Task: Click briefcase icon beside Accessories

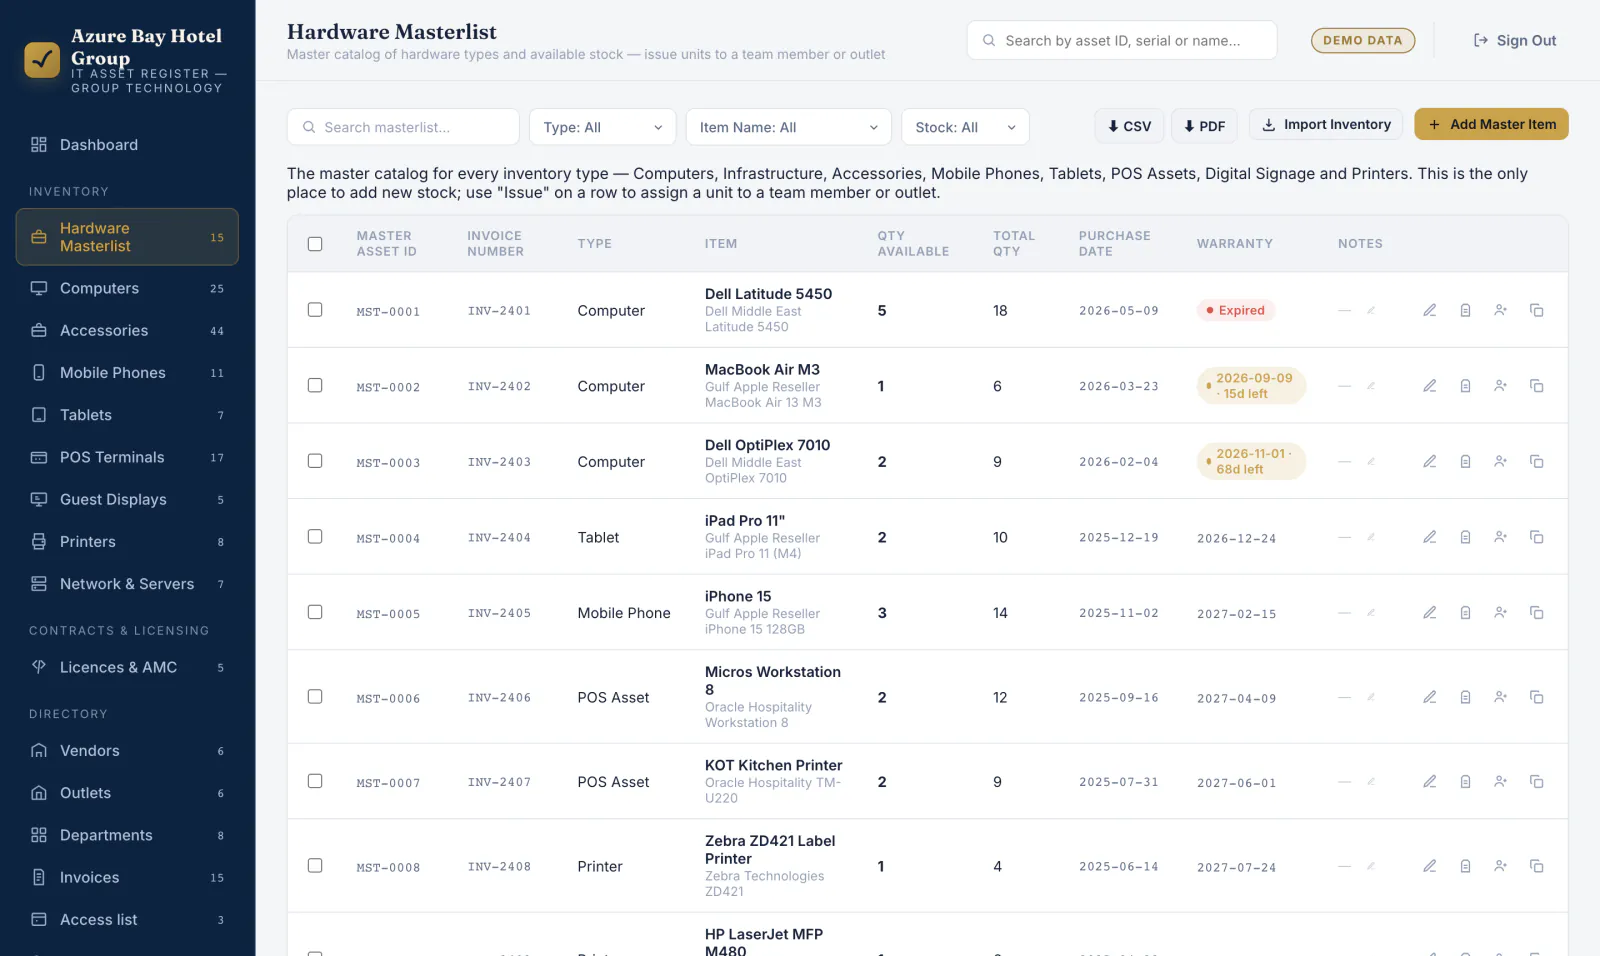Action: [39, 330]
